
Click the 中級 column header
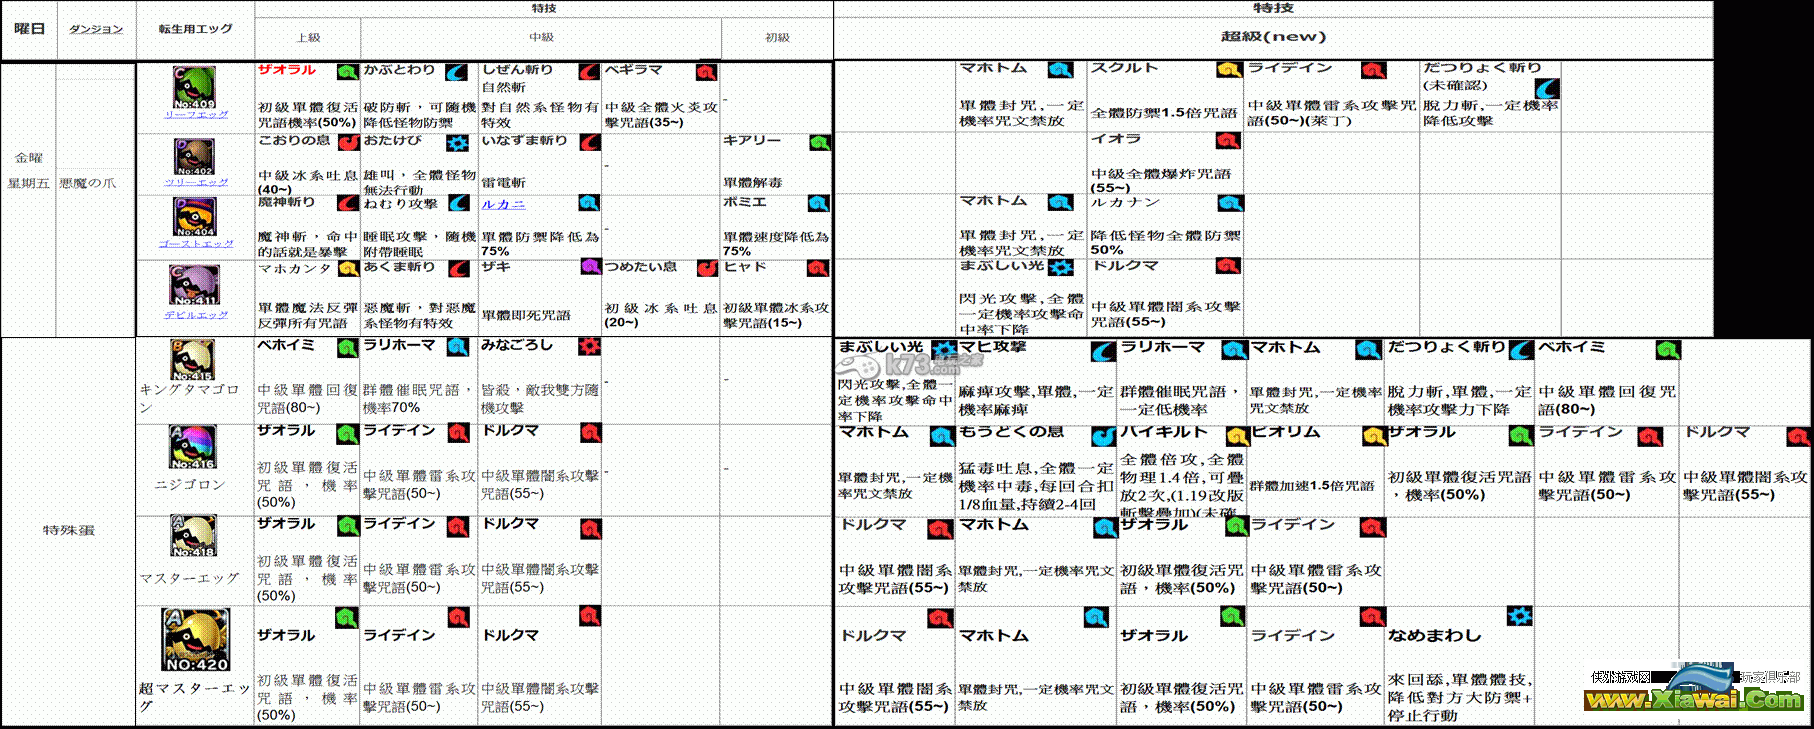click(541, 37)
